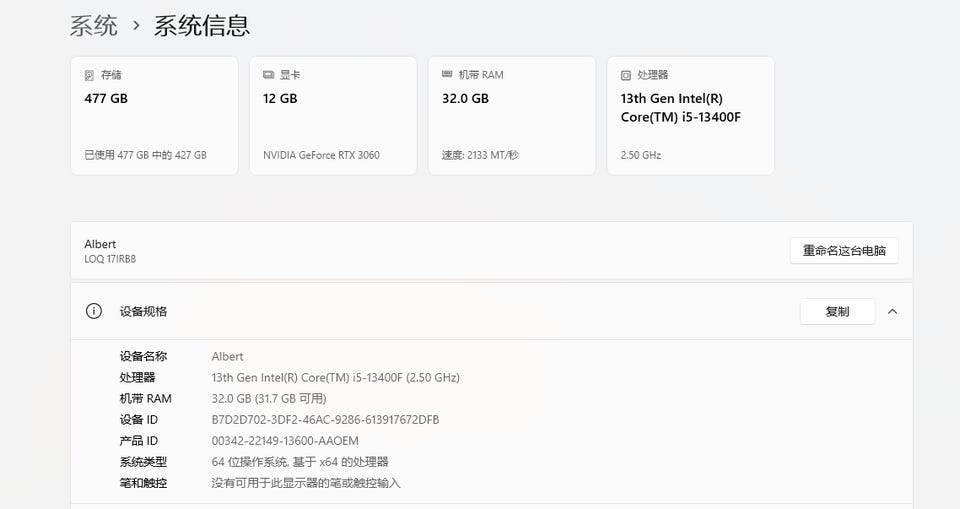The height and width of the screenshot is (509, 960).
Task: Click the 机带 RAM label in specs list
Action: pyautogui.click(x=145, y=399)
